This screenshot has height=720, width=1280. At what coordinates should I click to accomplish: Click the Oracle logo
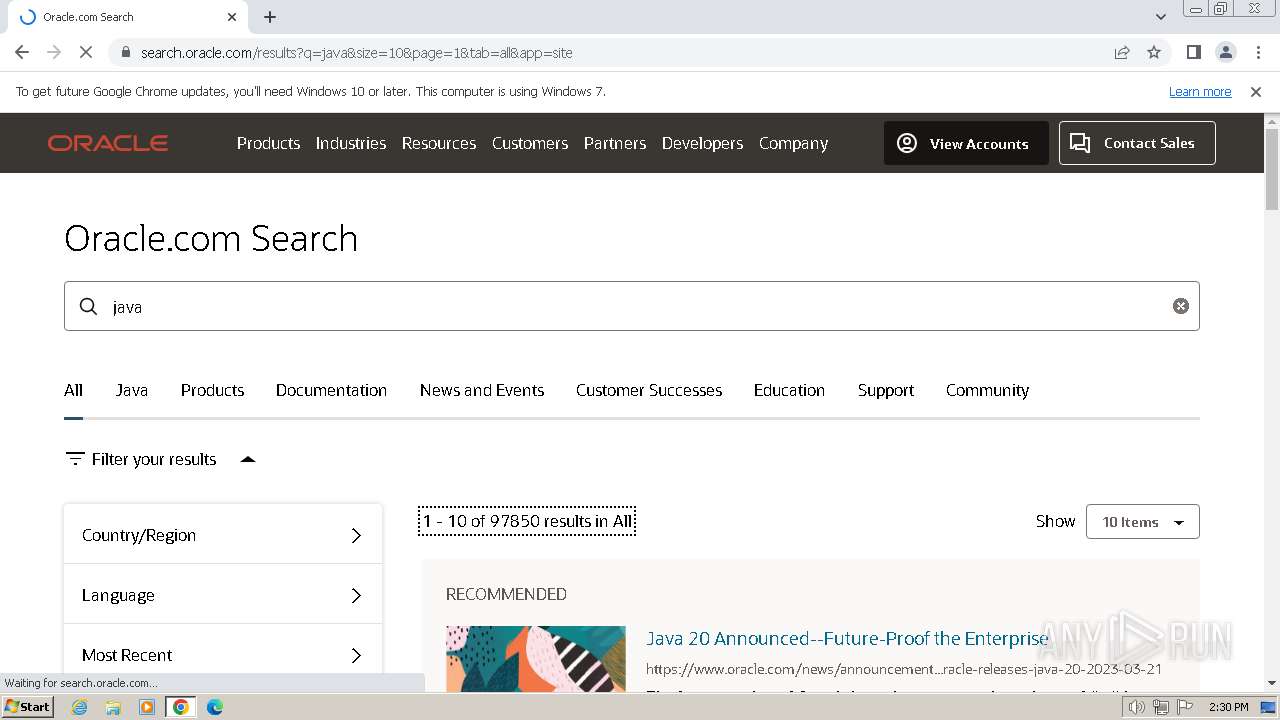pos(107,143)
